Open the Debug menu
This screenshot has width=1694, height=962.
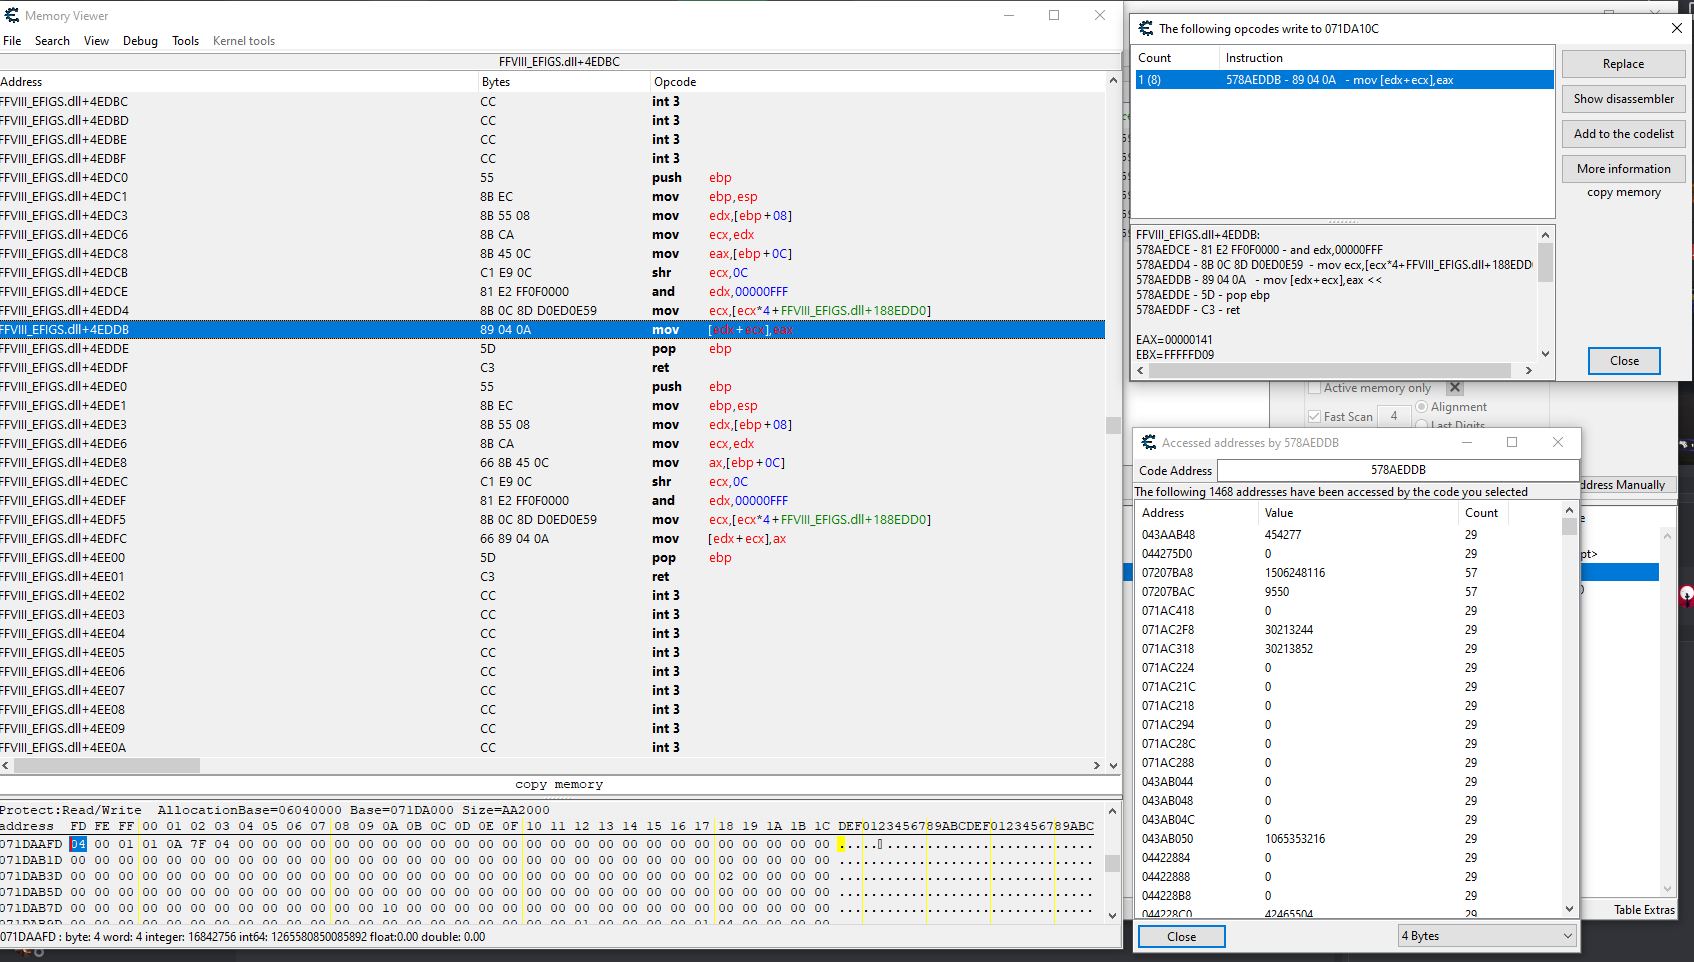coord(140,41)
